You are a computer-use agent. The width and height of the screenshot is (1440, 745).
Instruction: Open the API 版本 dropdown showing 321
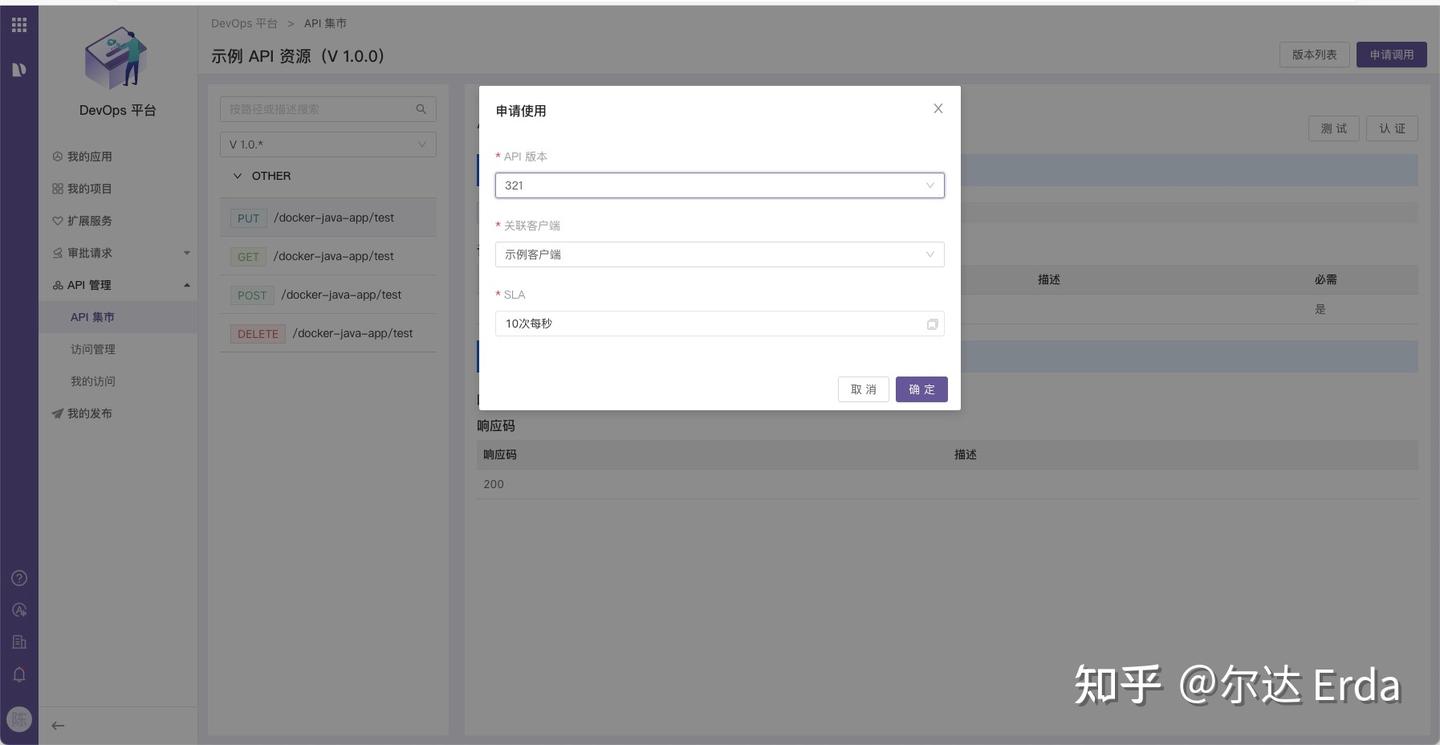click(x=719, y=185)
